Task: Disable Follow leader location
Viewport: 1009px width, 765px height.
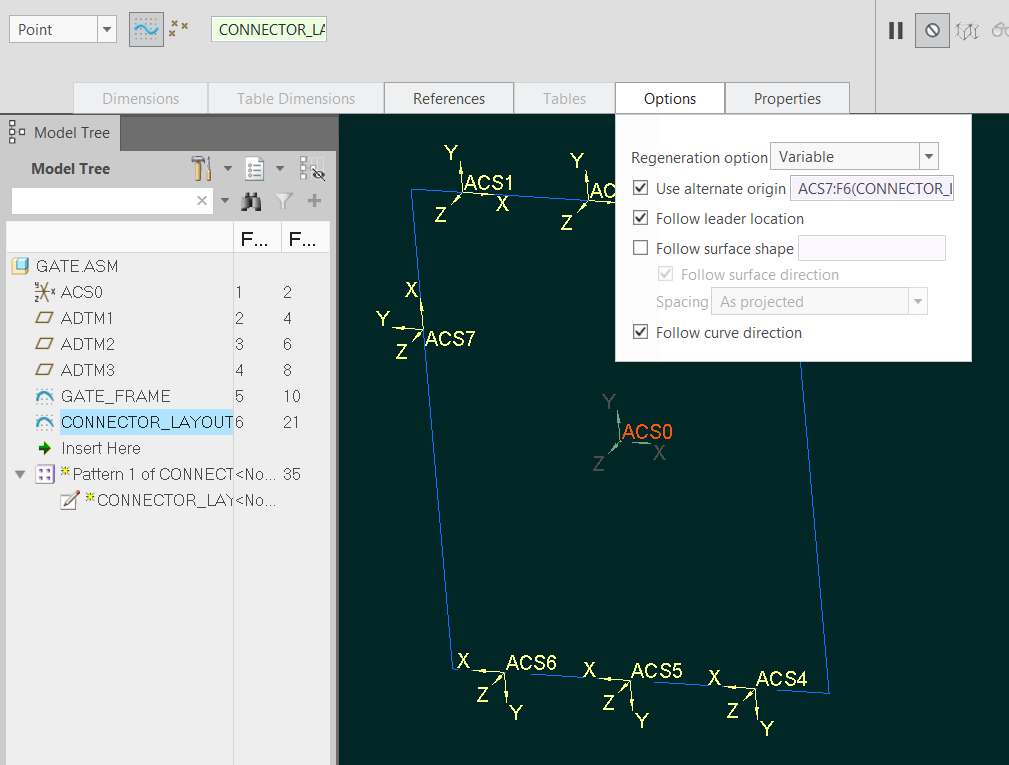Action: click(x=640, y=218)
